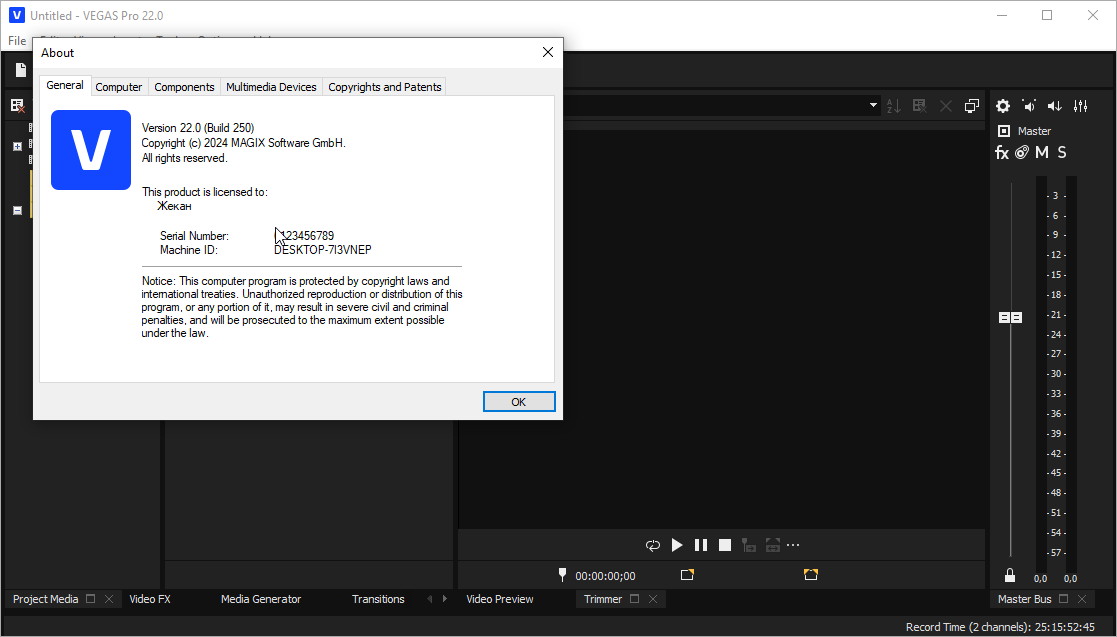
Task: Click the VEGAS logo in the title bar
Action: click(x=16, y=15)
